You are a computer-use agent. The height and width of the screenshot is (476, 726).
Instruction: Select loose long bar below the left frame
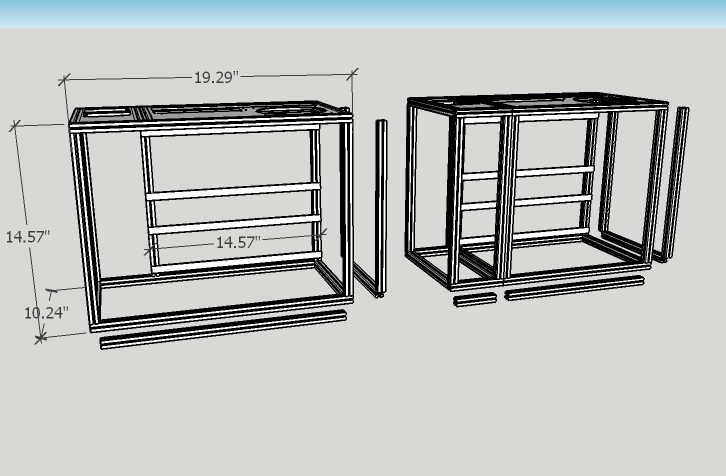pos(223,329)
